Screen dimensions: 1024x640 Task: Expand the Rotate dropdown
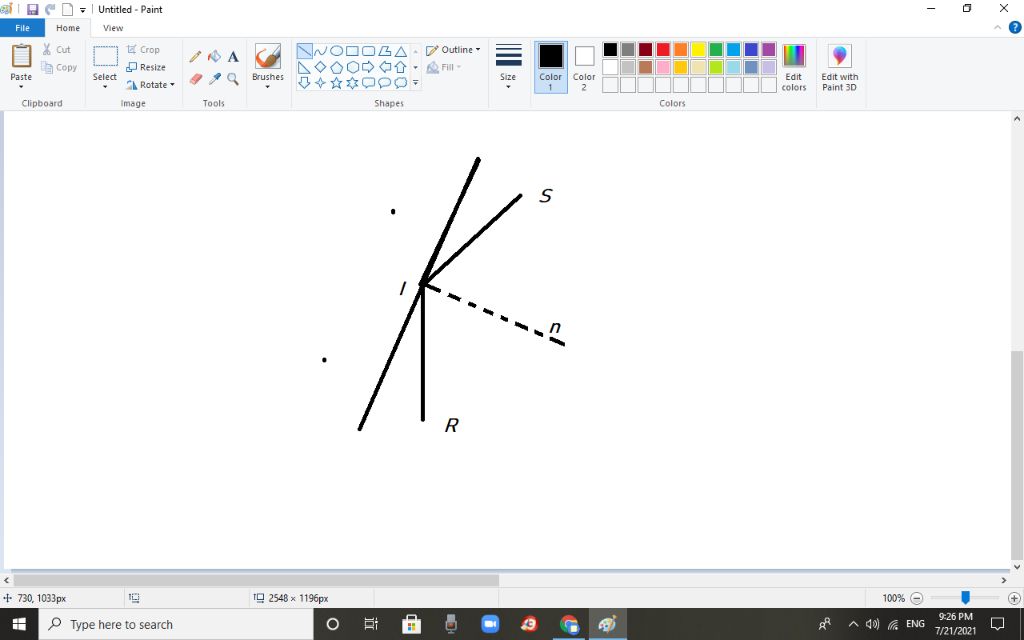172,85
